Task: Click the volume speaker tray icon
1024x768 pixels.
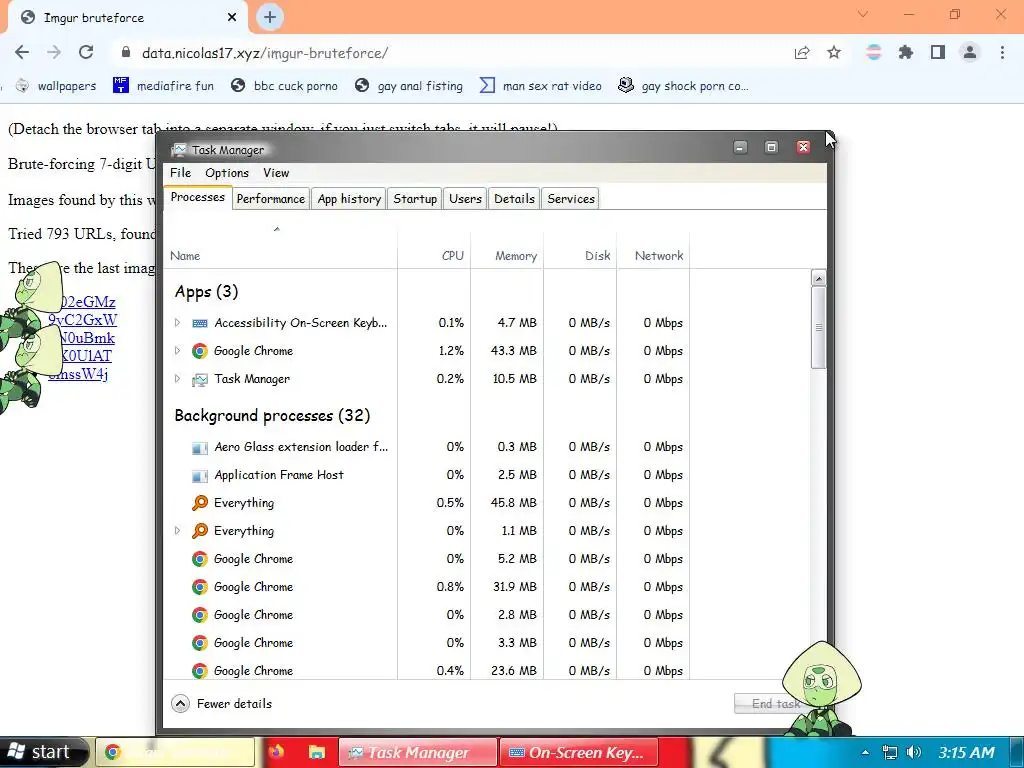Action: coord(914,752)
